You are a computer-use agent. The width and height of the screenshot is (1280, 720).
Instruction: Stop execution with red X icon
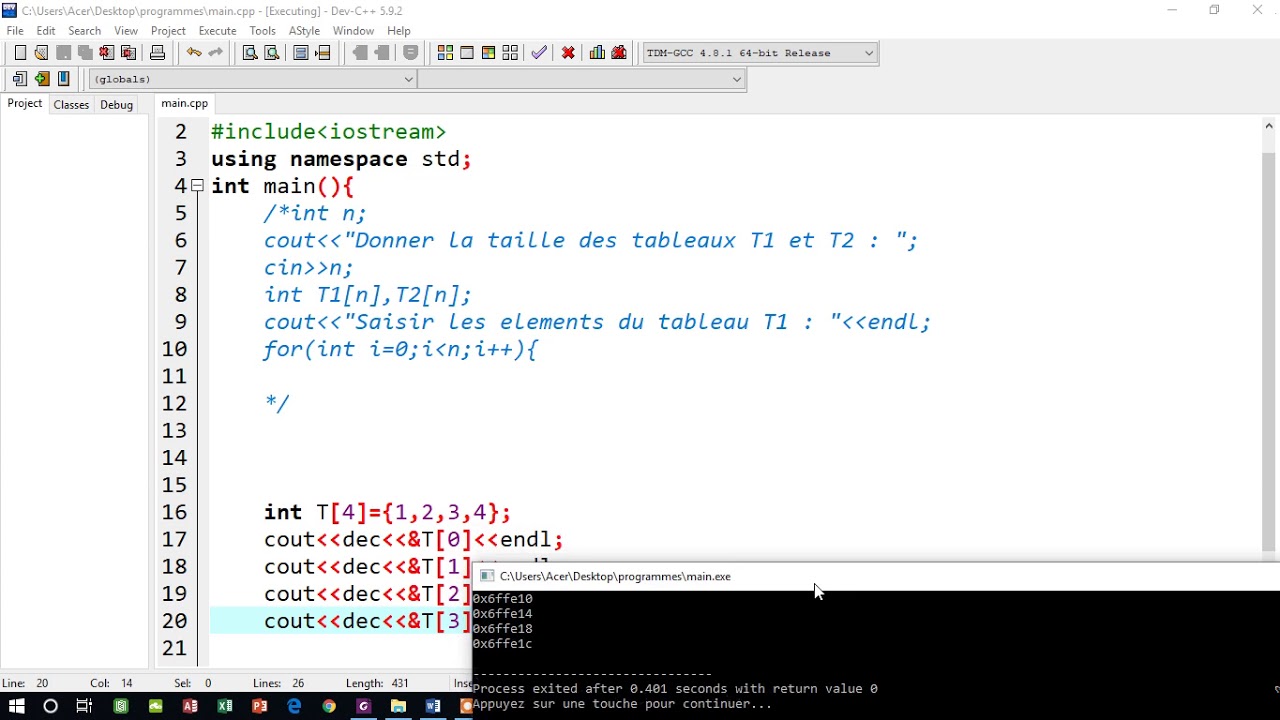[568, 53]
